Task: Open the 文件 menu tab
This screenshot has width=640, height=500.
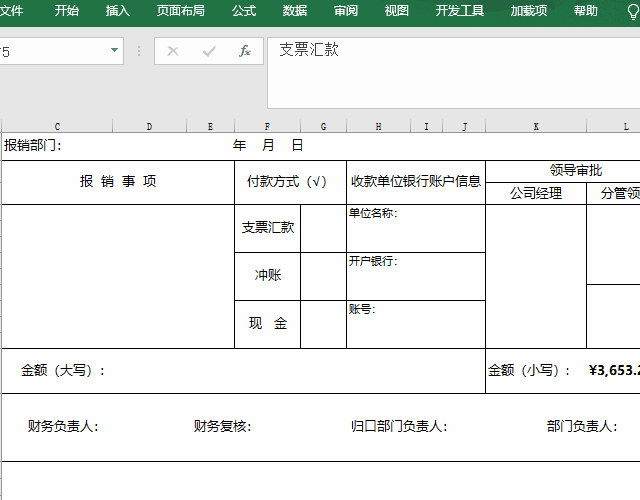Action: pyautogui.click(x=11, y=10)
